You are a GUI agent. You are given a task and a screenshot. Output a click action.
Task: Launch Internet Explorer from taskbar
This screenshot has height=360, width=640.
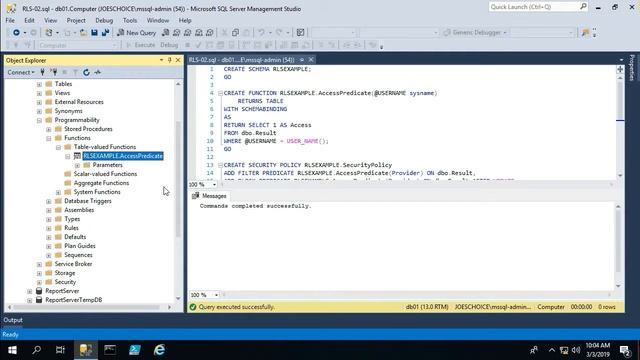pos(159,350)
